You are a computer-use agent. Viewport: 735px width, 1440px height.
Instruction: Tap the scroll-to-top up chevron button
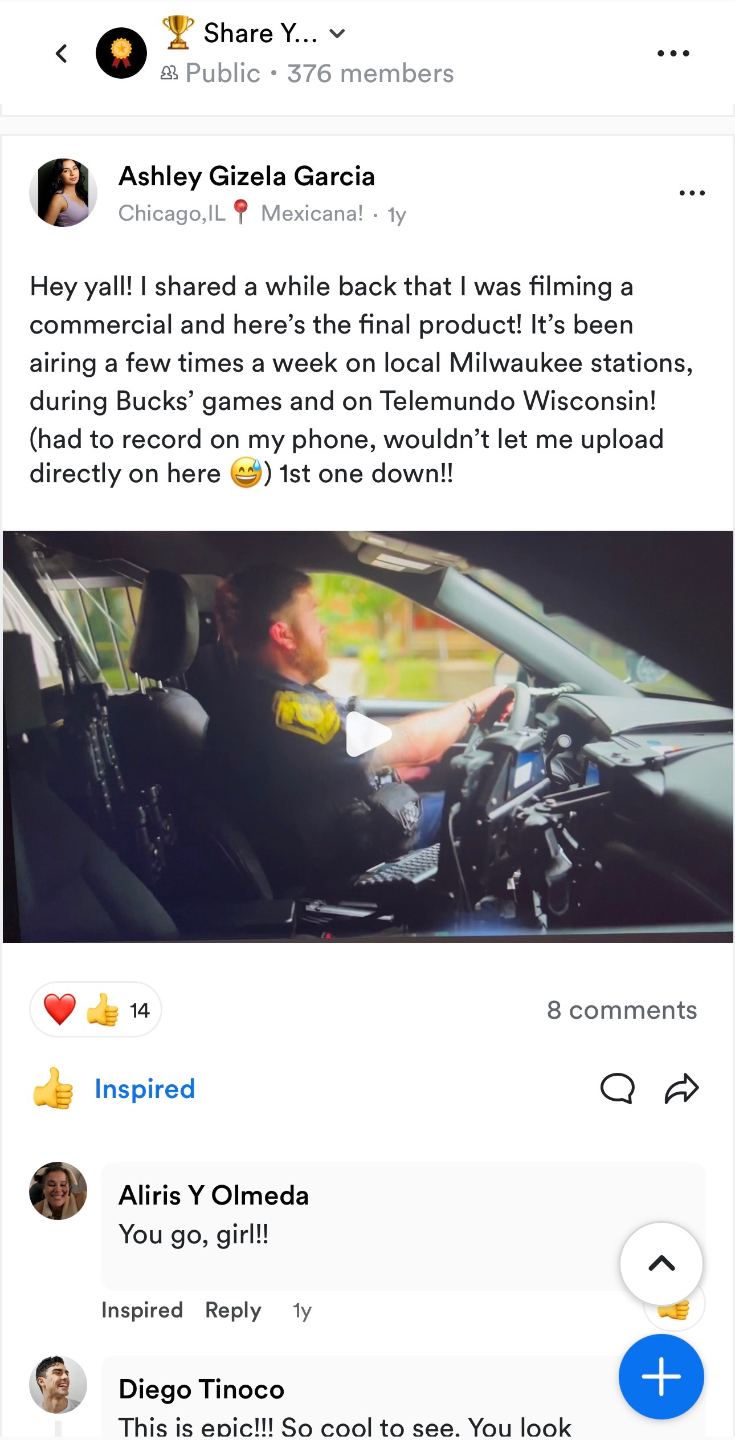661,1263
